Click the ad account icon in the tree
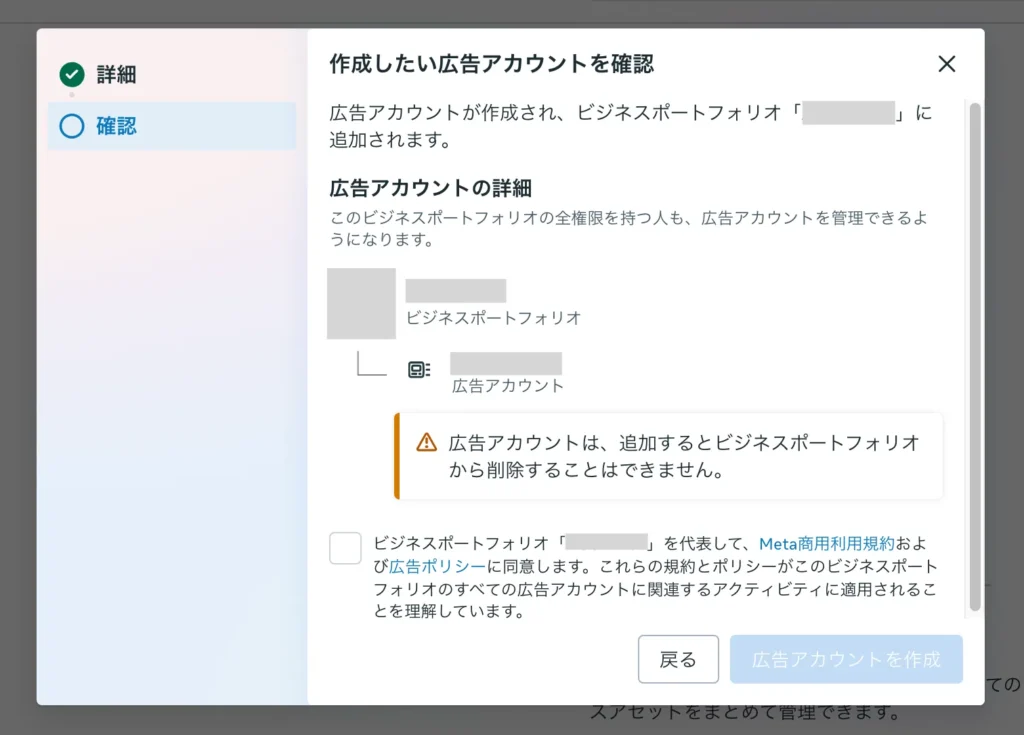This screenshot has height=735, width=1024. pos(419,370)
